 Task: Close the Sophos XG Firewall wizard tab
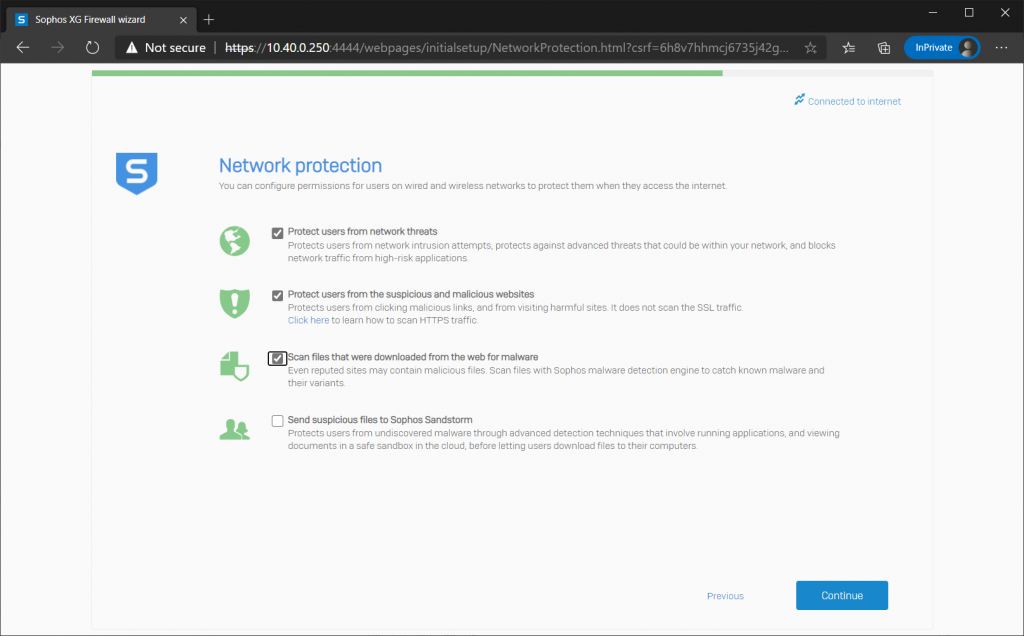183,20
